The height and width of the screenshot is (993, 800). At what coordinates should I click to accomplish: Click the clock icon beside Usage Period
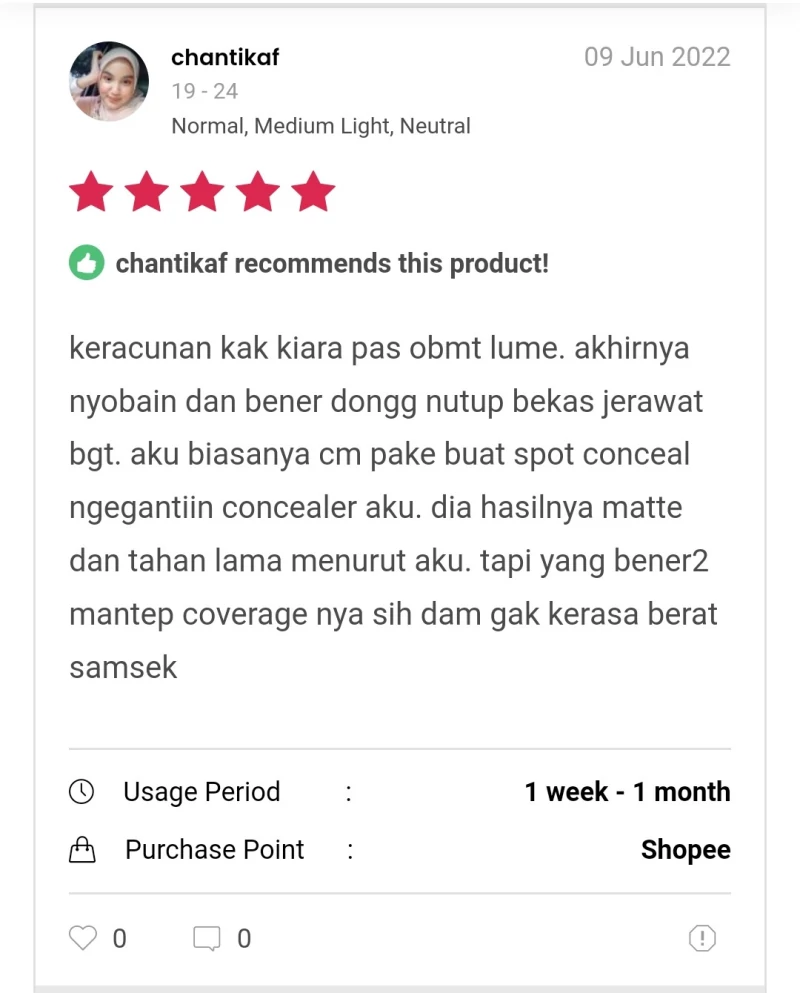point(82,792)
